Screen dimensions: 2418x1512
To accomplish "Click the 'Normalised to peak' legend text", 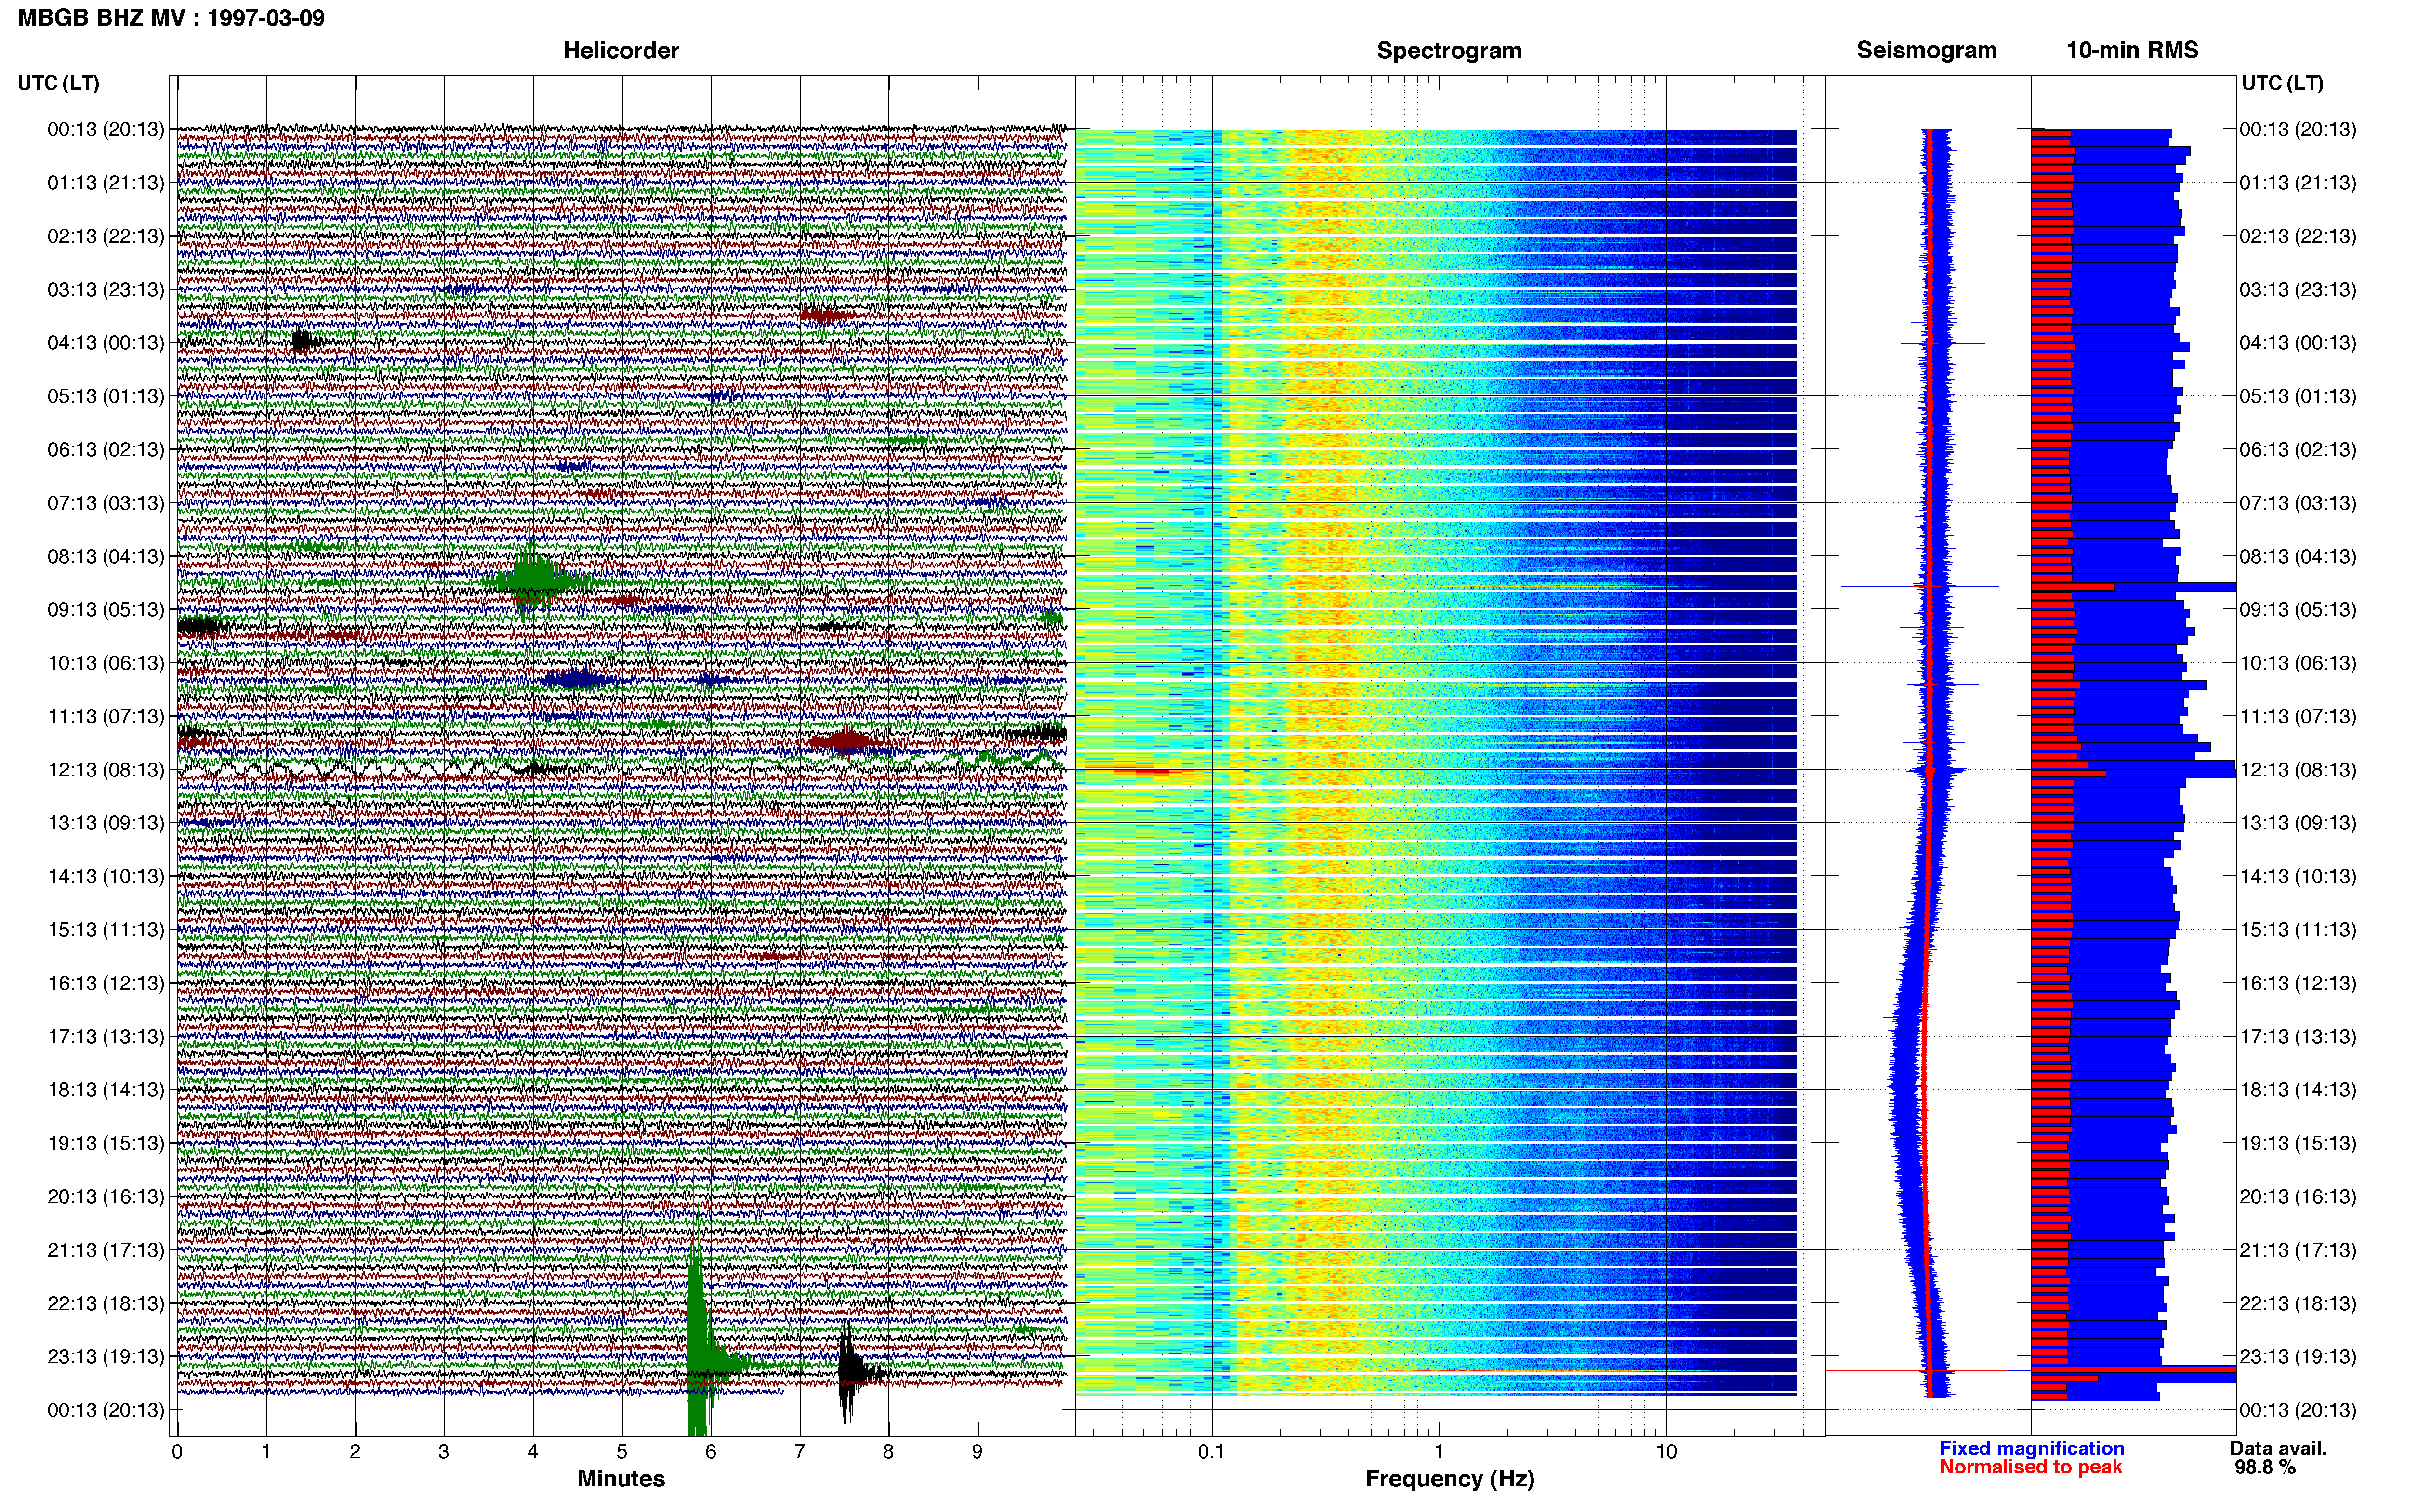I will point(2031,1467).
